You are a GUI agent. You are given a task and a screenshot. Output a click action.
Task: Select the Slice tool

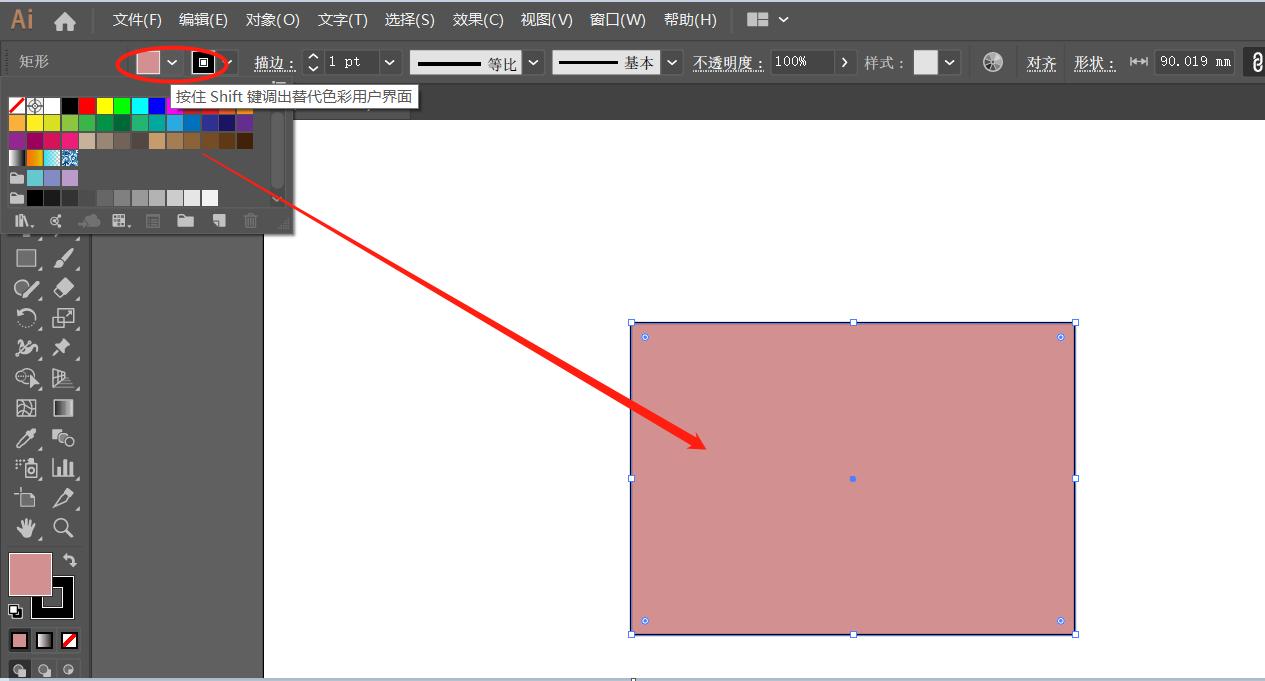(63, 498)
